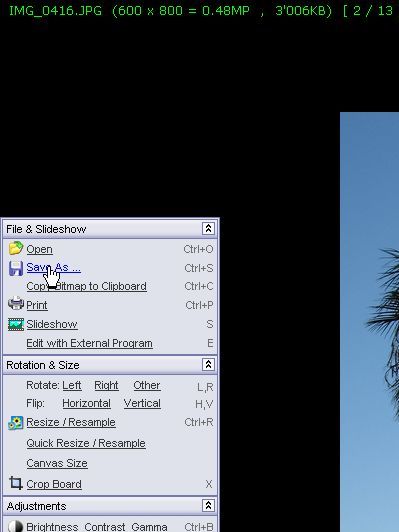
Task: Flip the image Horizontal
Action: point(87,403)
